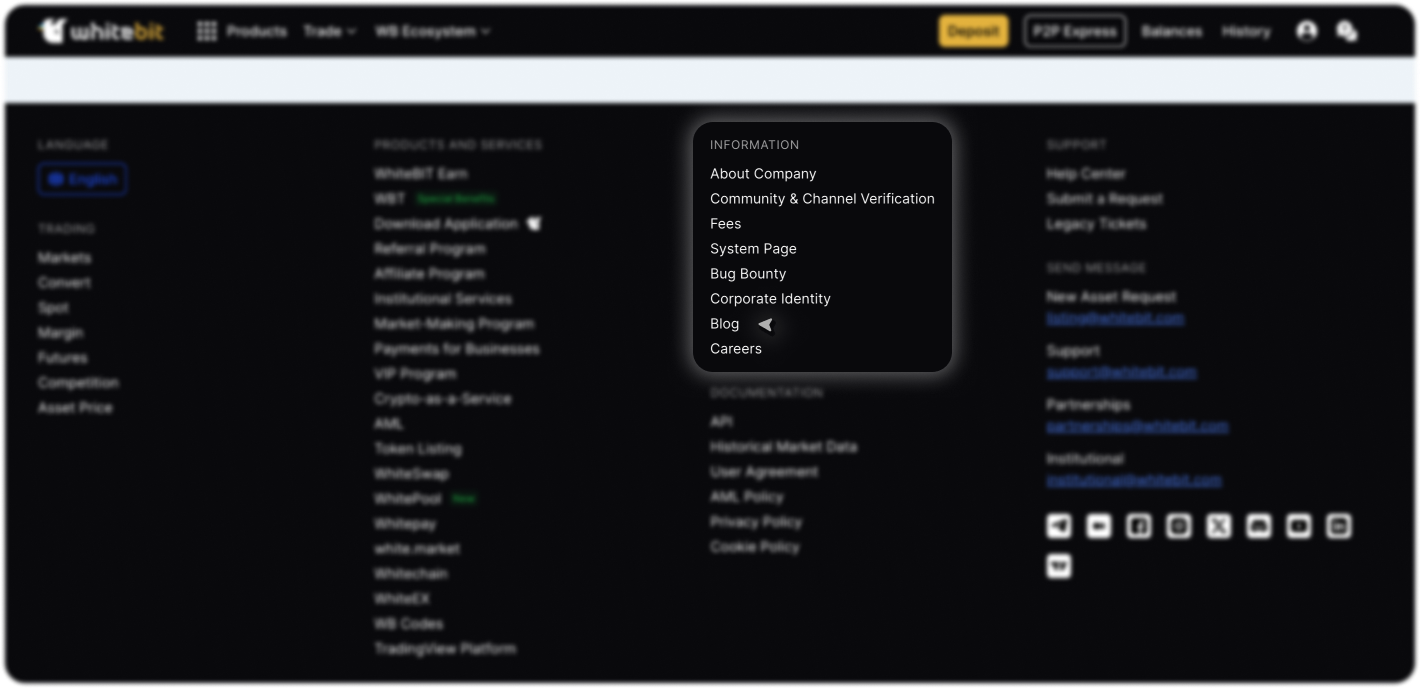The height and width of the screenshot is (688, 1420).
Task: Open the VIP Program link
Action: pos(415,374)
